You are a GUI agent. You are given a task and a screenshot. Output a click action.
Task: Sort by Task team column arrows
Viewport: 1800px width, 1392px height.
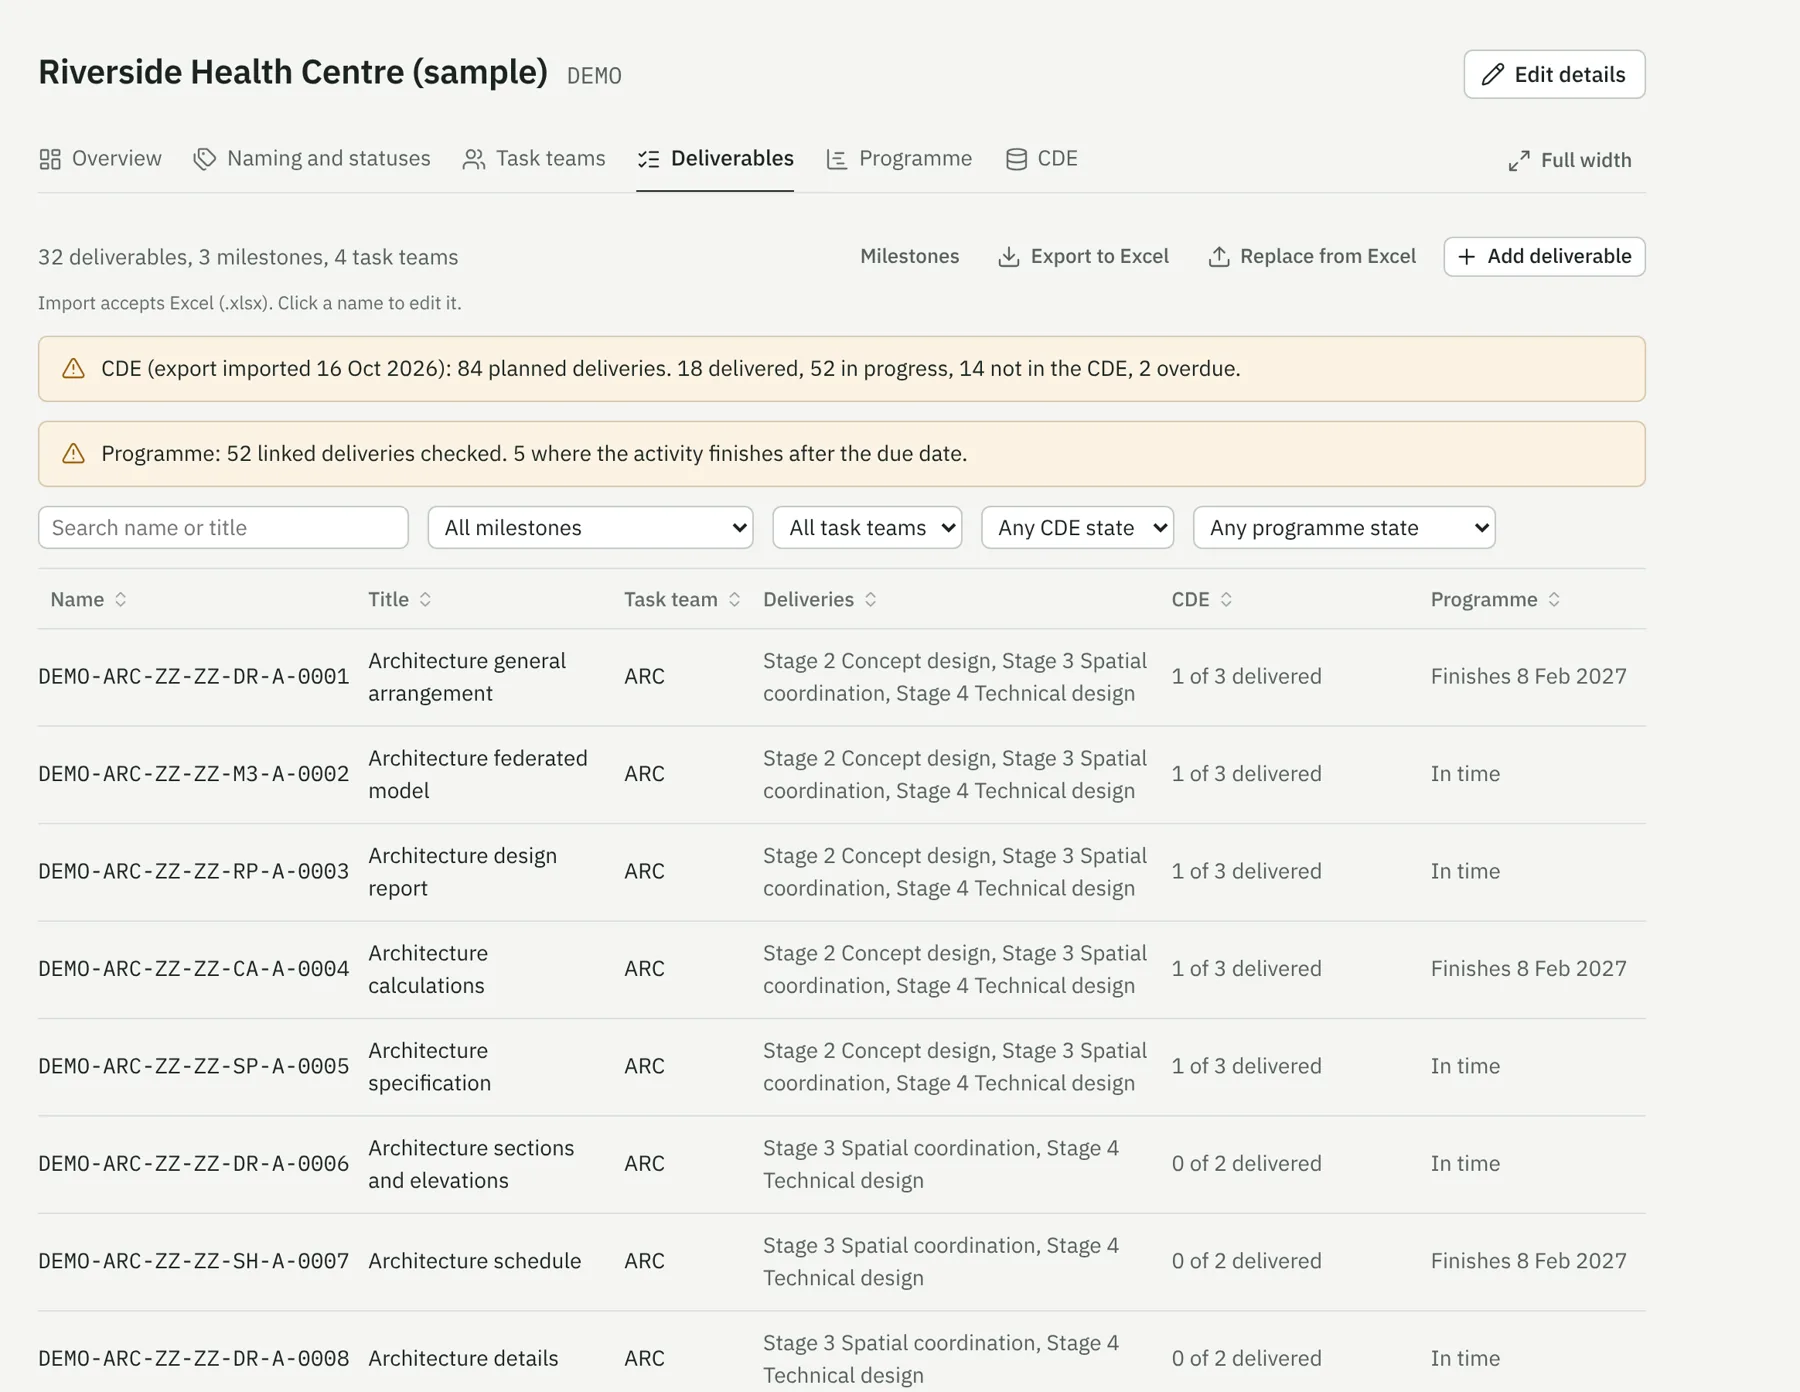point(734,599)
